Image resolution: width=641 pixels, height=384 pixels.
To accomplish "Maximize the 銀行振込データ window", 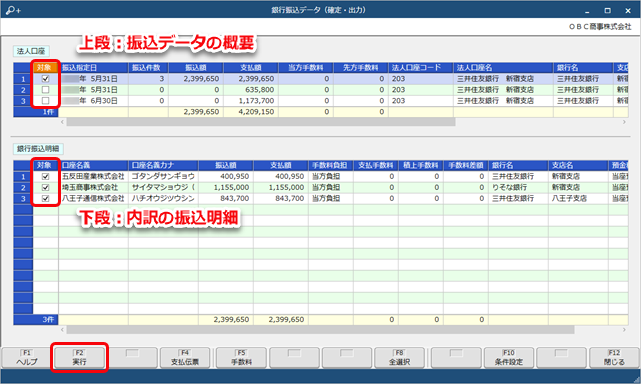I will [607, 10].
